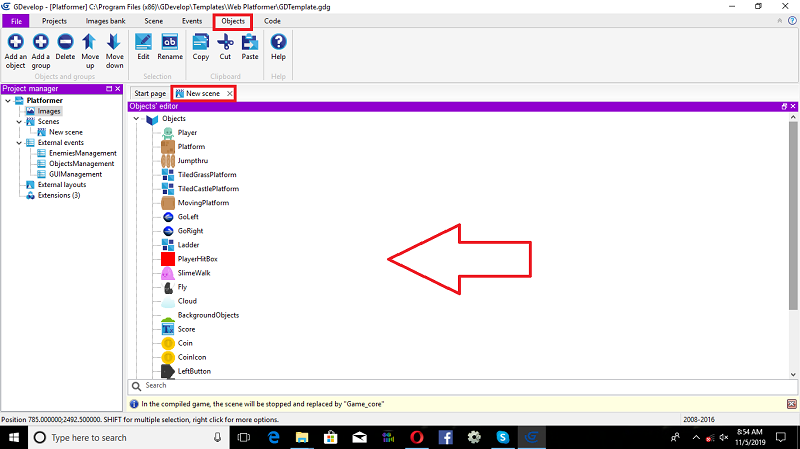The image size is (800, 449).
Task: Open GUIManagement external events
Action: coord(76,174)
